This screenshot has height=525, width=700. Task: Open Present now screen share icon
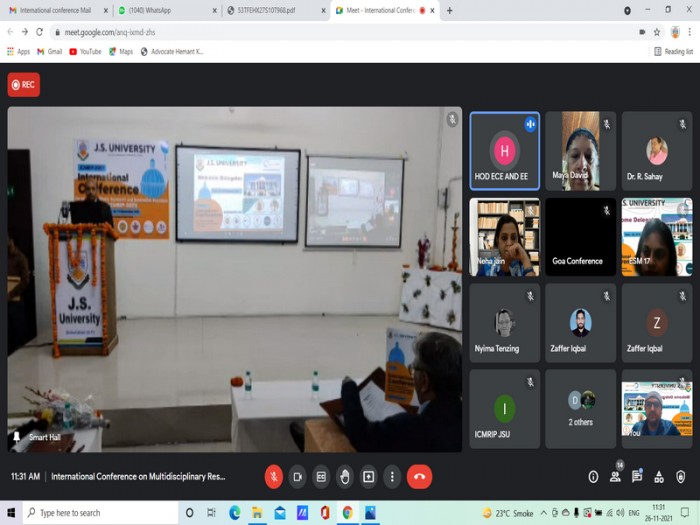368,477
